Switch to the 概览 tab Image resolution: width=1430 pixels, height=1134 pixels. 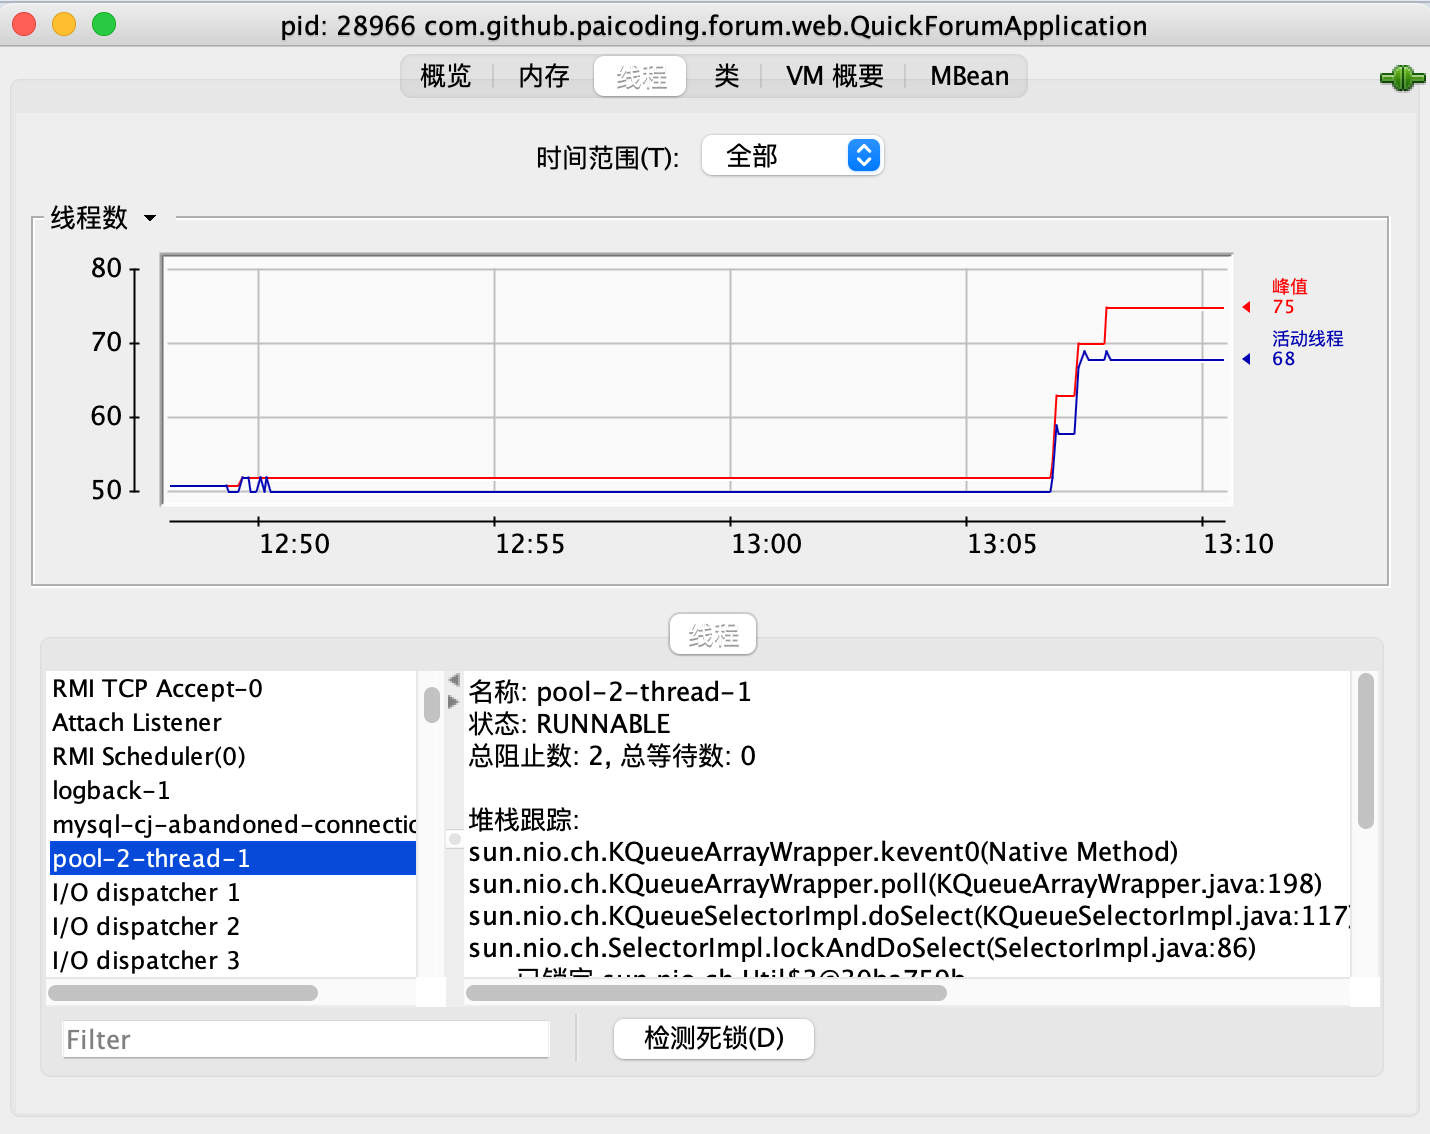[x=446, y=76]
